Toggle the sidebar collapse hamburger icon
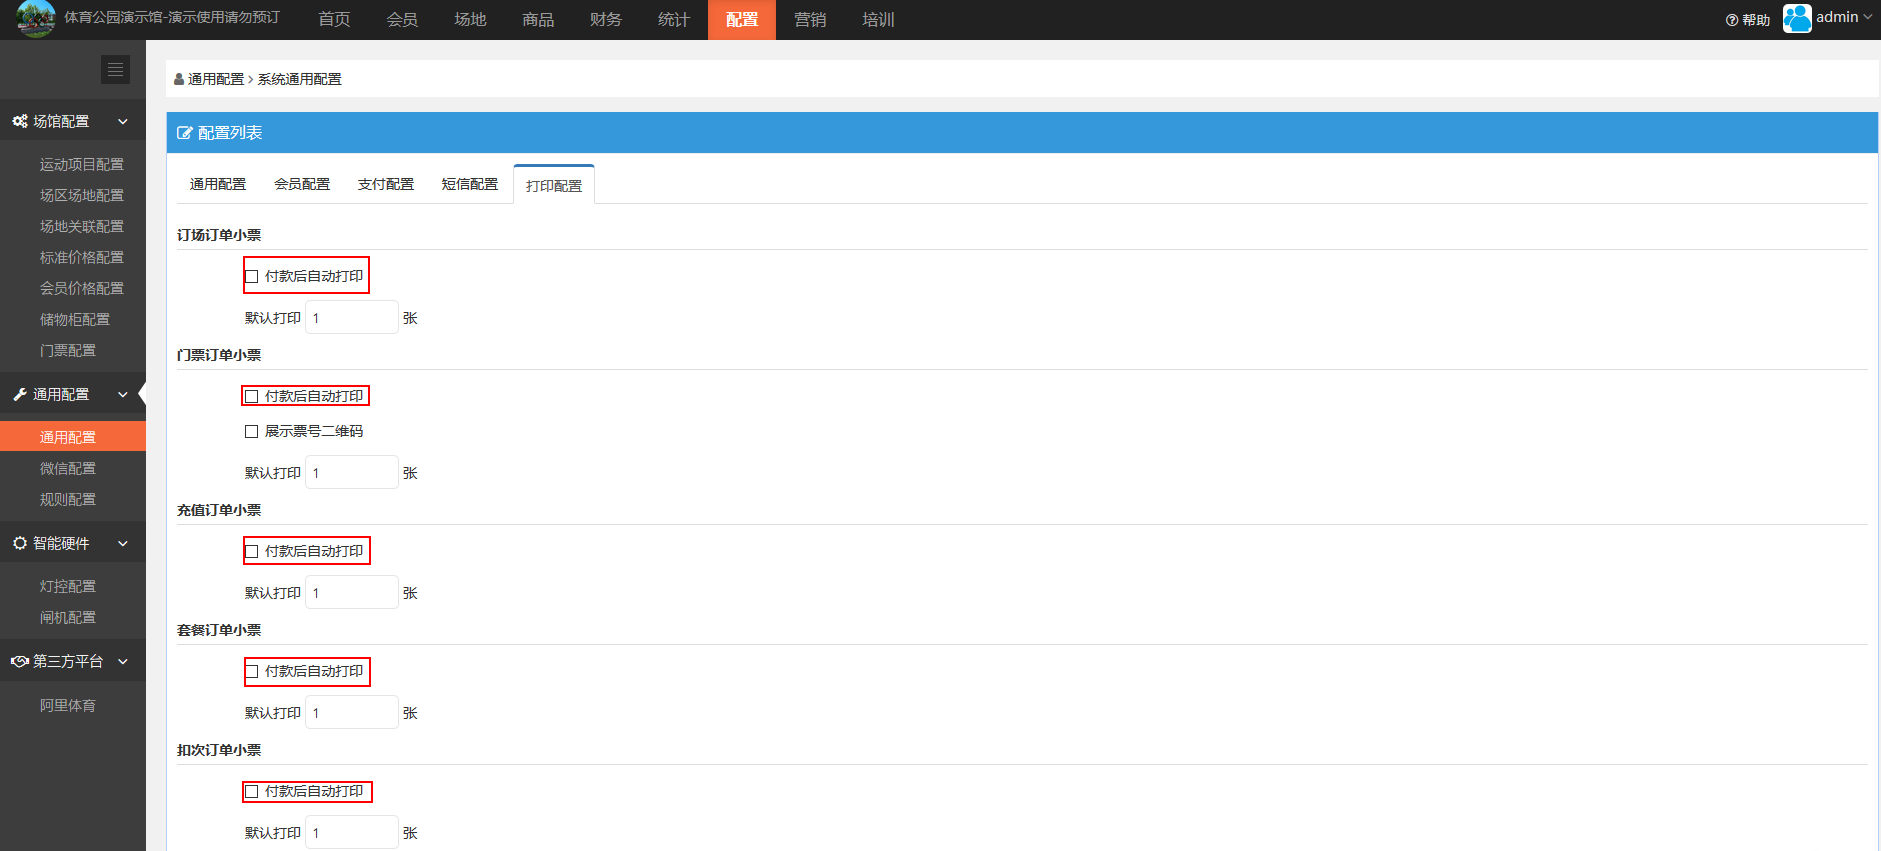Screen dimensions: 1881x851 [116, 69]
